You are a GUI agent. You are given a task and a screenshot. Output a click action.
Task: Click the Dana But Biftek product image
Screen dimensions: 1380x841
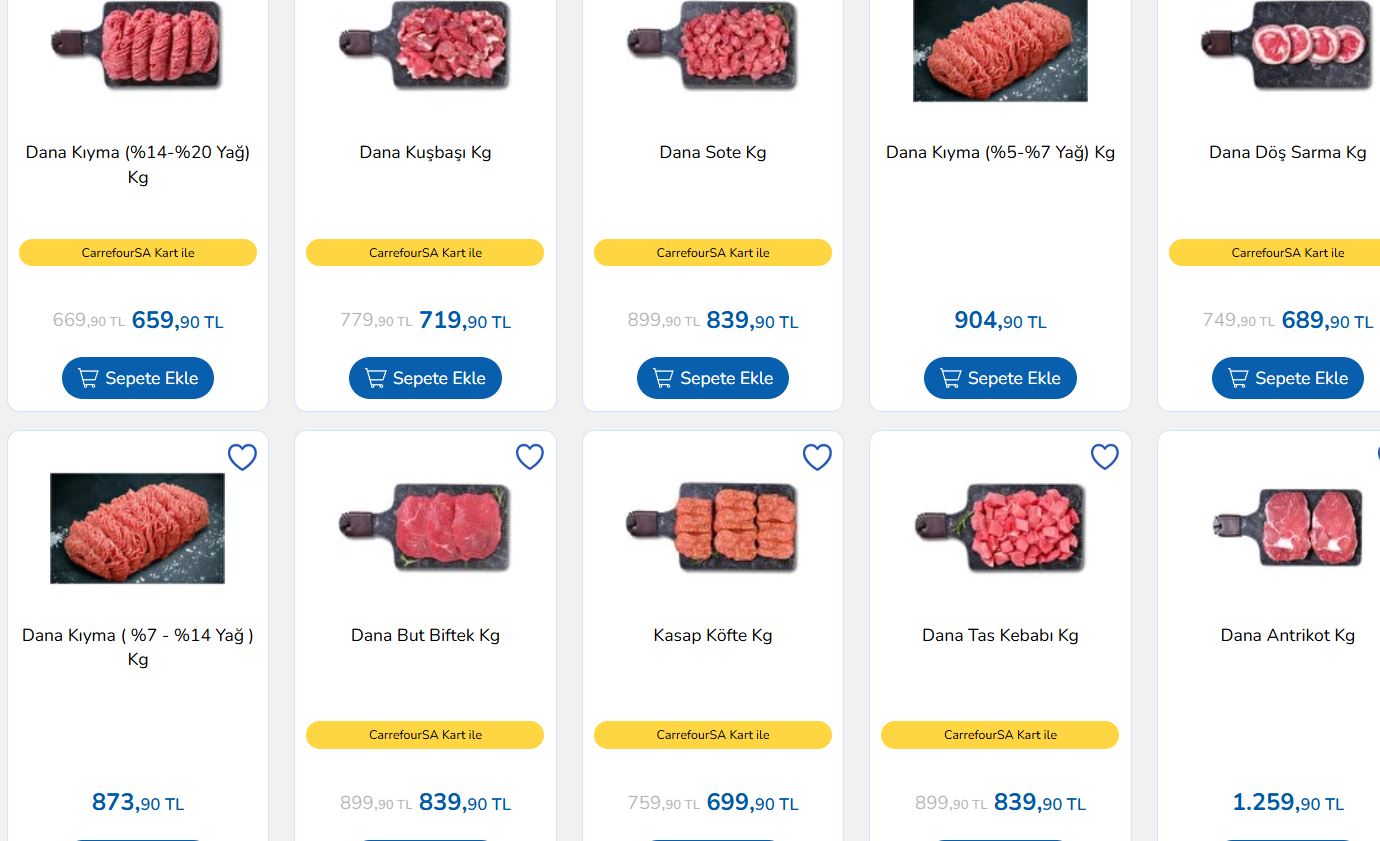tap(425, 528)
